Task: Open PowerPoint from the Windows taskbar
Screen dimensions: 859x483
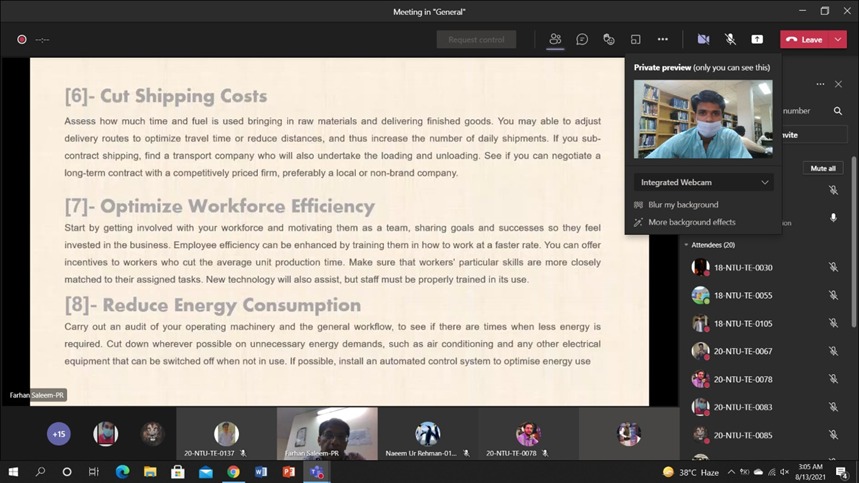Action: (x=288, y=472)
